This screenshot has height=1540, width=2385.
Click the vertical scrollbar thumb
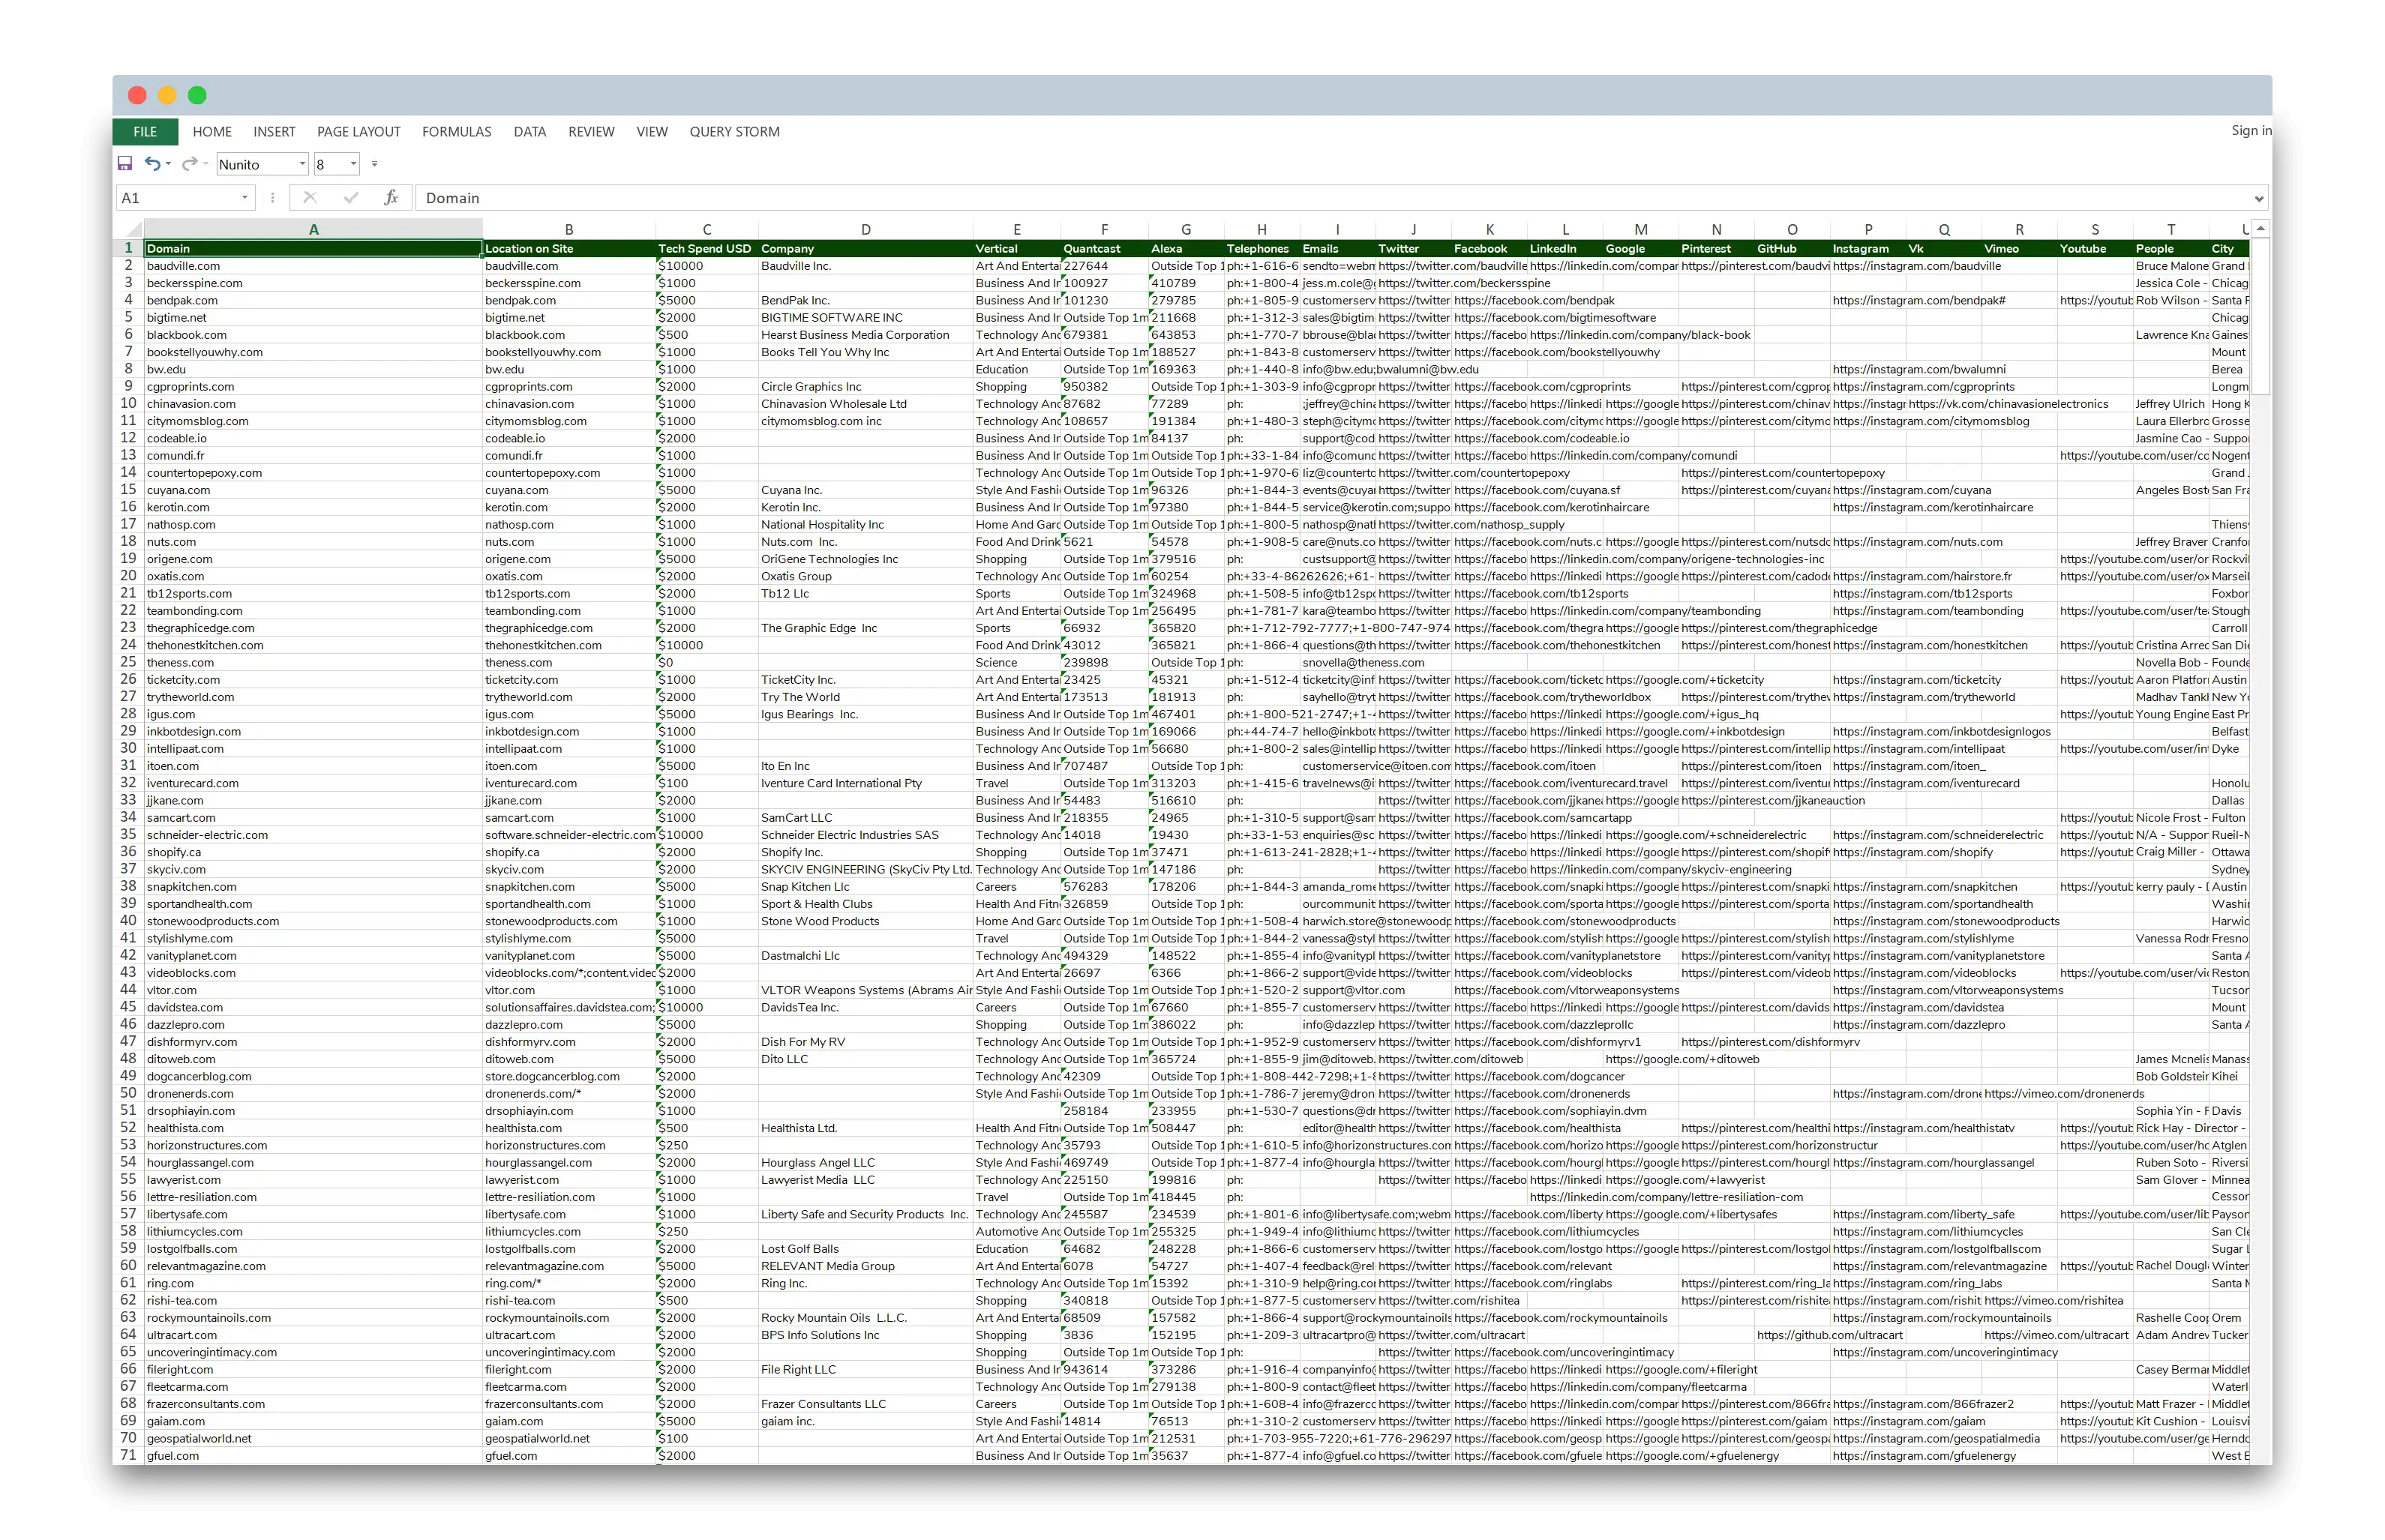pos(2260,316)
